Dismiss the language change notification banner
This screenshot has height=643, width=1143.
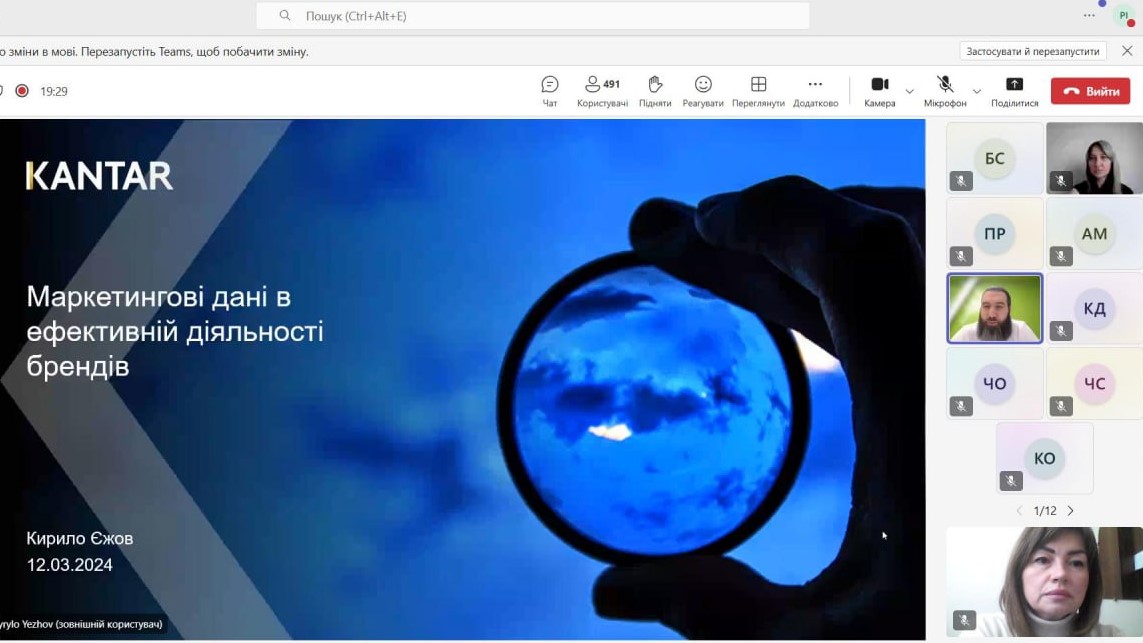pos(1127,51)
